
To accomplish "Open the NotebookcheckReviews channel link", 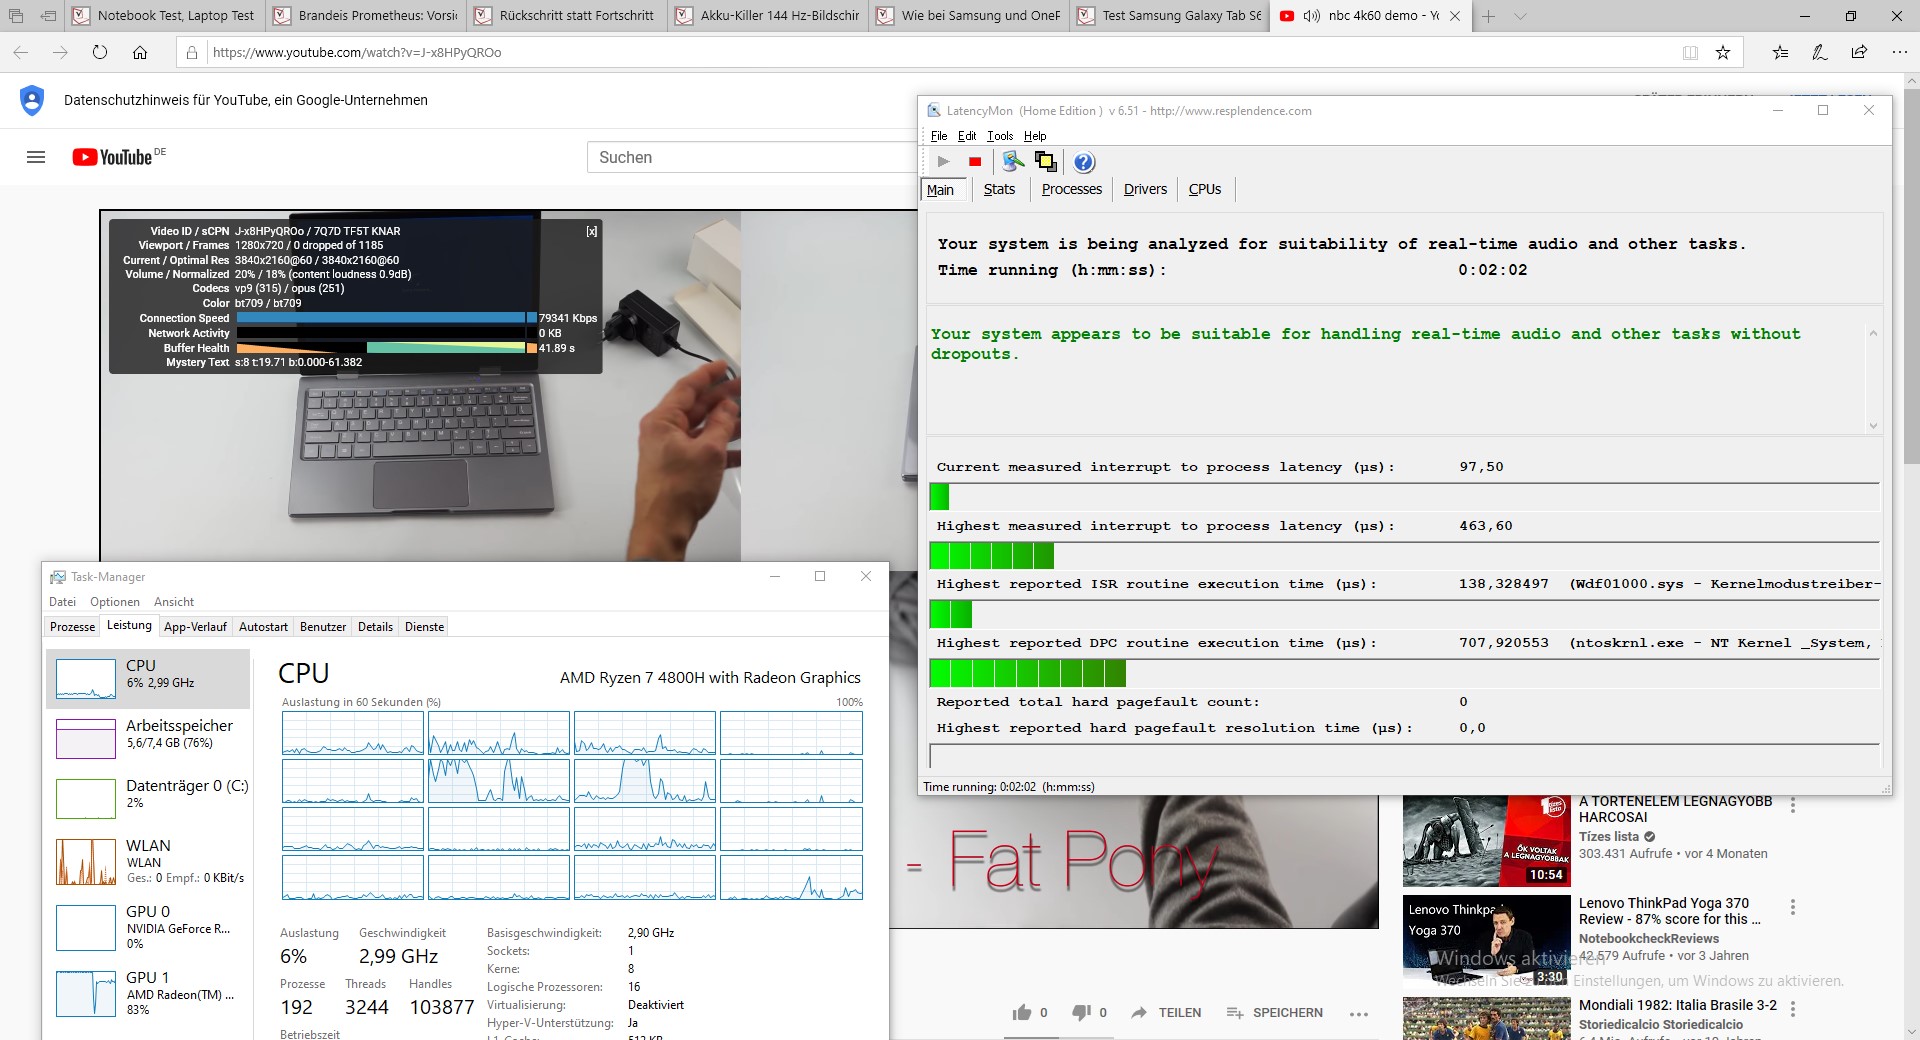I will (x=1649, y=939).
